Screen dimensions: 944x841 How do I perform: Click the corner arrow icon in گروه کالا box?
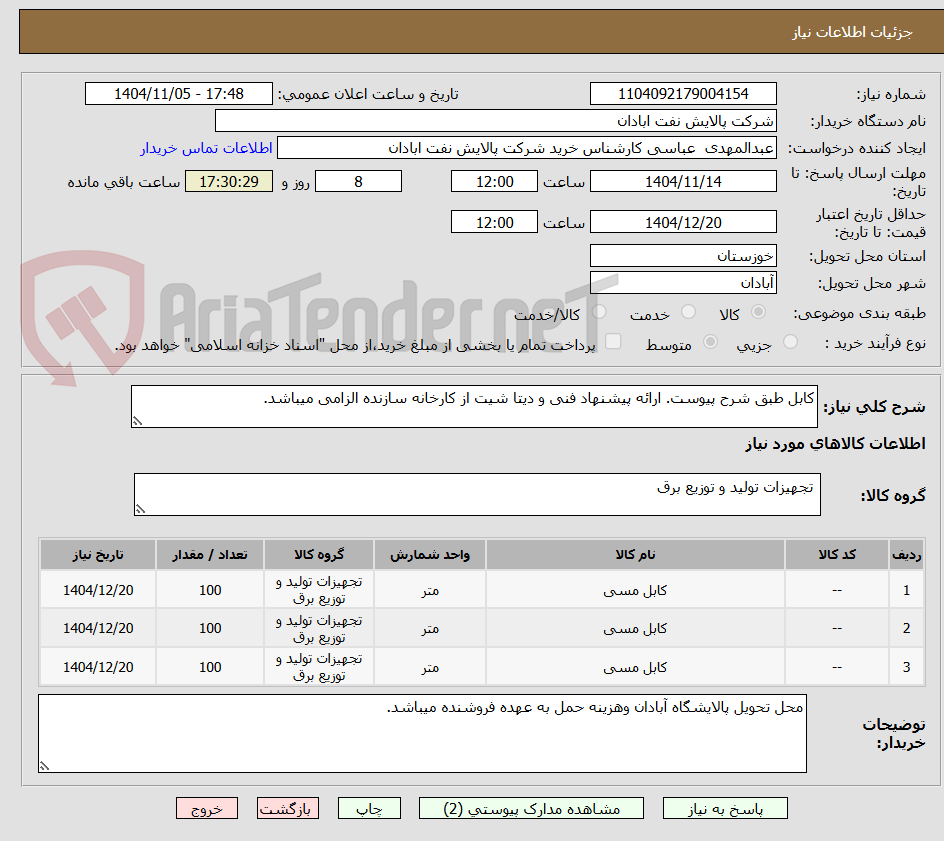coord(141,508)
